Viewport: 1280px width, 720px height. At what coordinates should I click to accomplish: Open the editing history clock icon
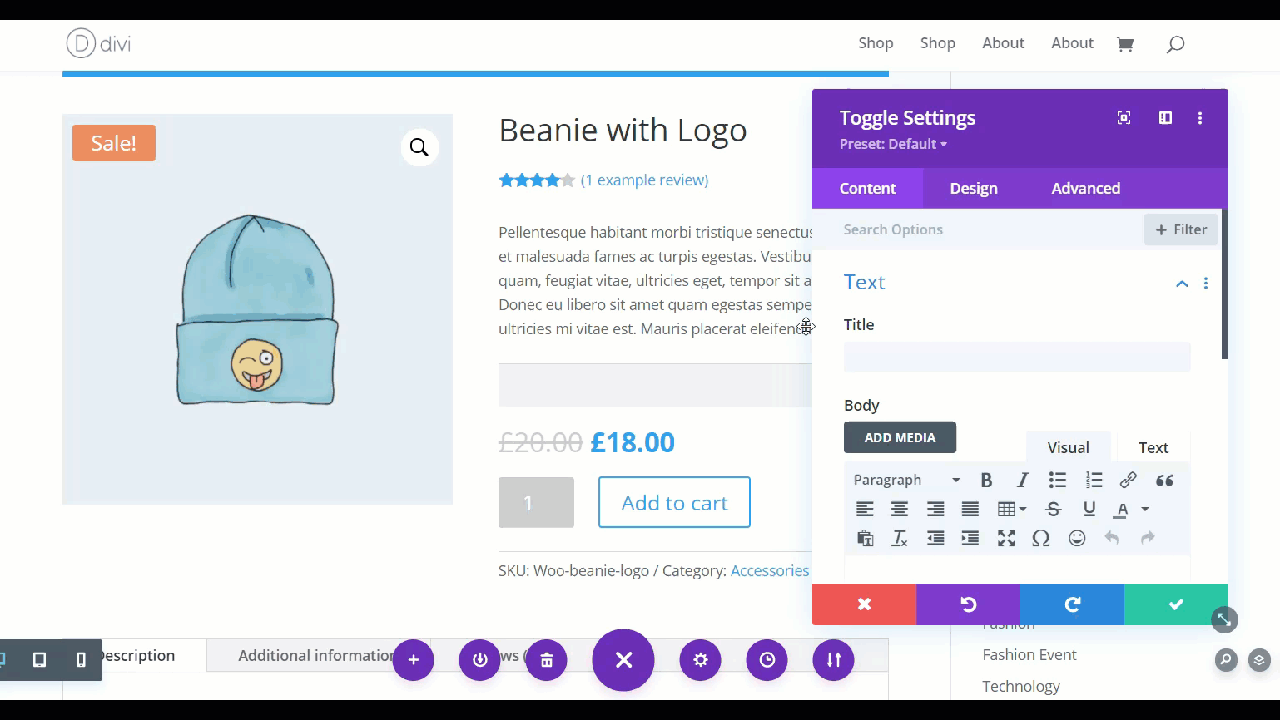[x=767, y=660]
